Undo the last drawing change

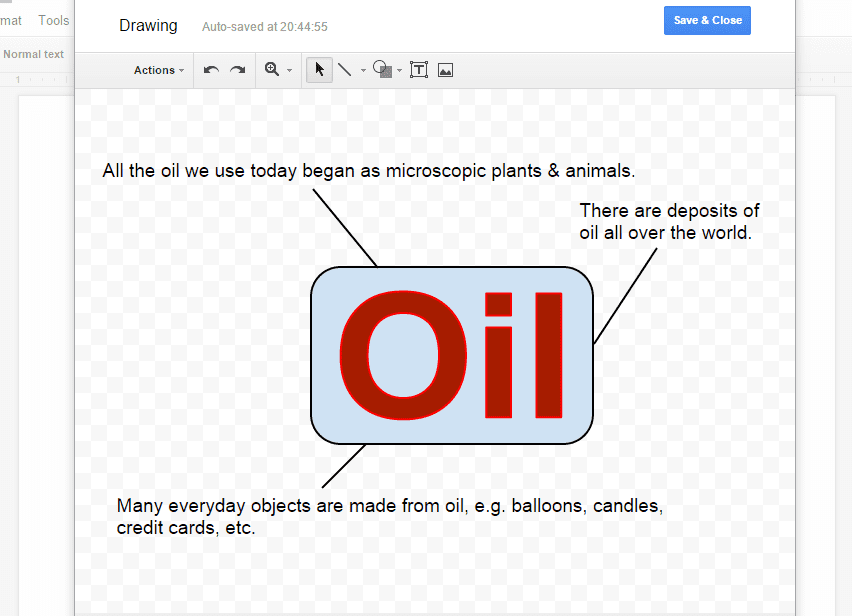click(211, 70)
